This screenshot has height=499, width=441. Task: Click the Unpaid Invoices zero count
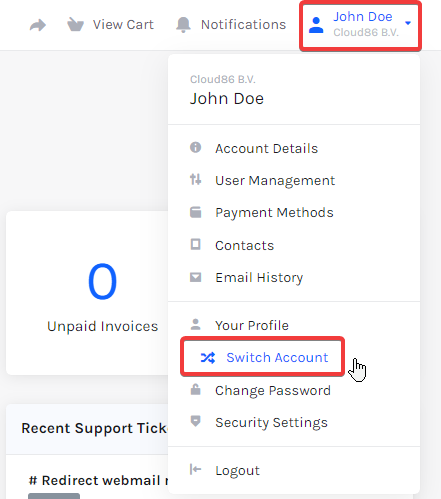point(102,281)
